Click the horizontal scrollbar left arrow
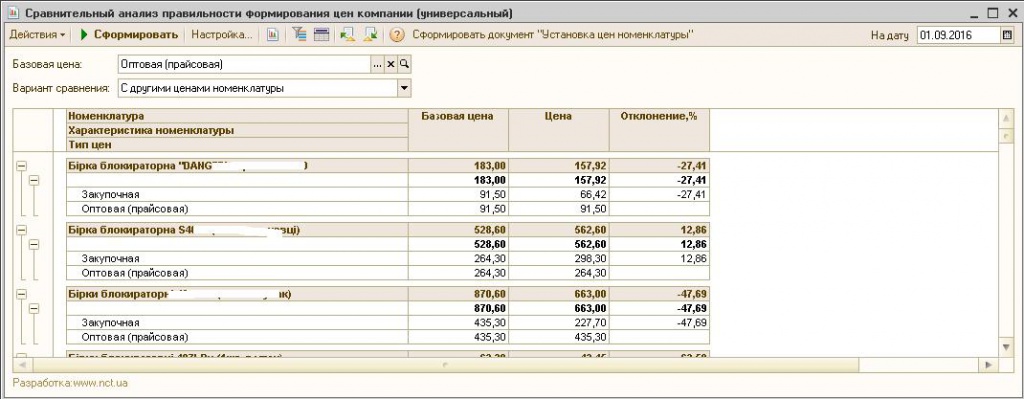The width and height of the screenshot is (1024, 399). [x=22, y=364]
